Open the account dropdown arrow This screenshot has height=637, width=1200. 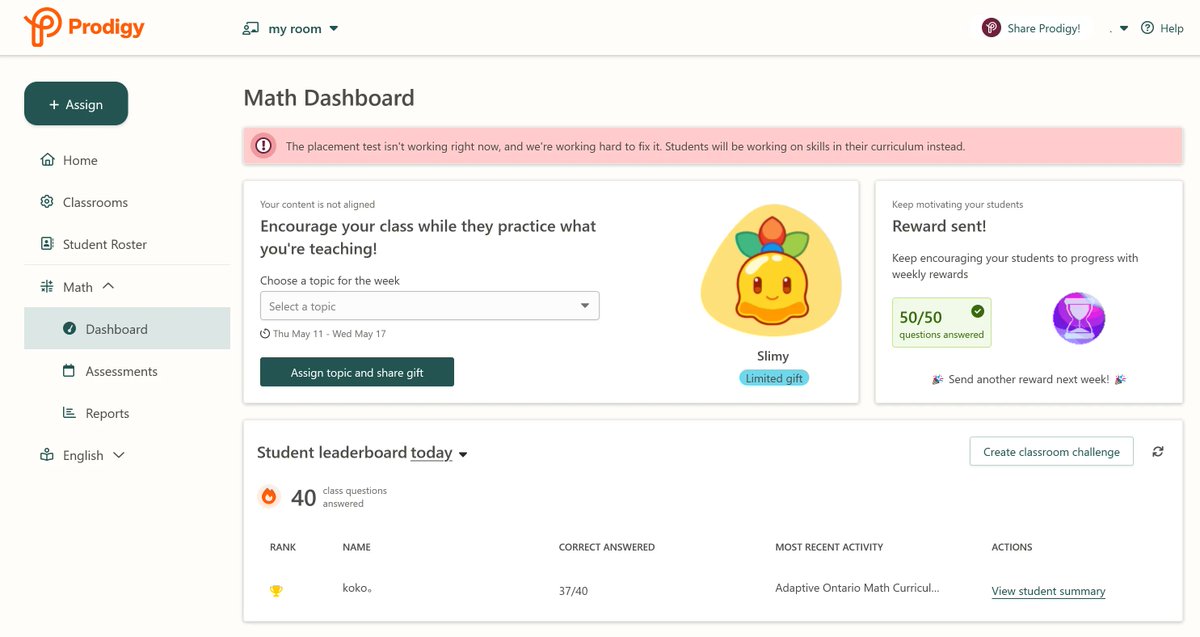coord(1124,29)
